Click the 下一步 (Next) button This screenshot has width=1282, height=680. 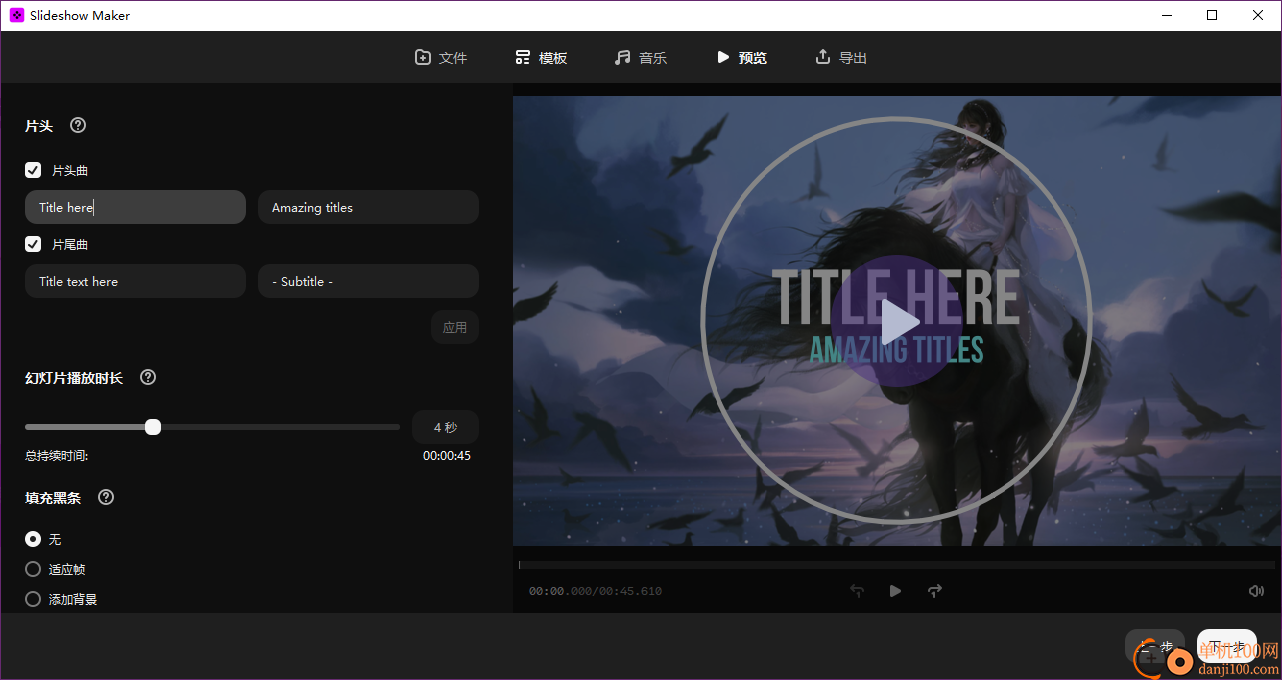(x=1226, y=646)
